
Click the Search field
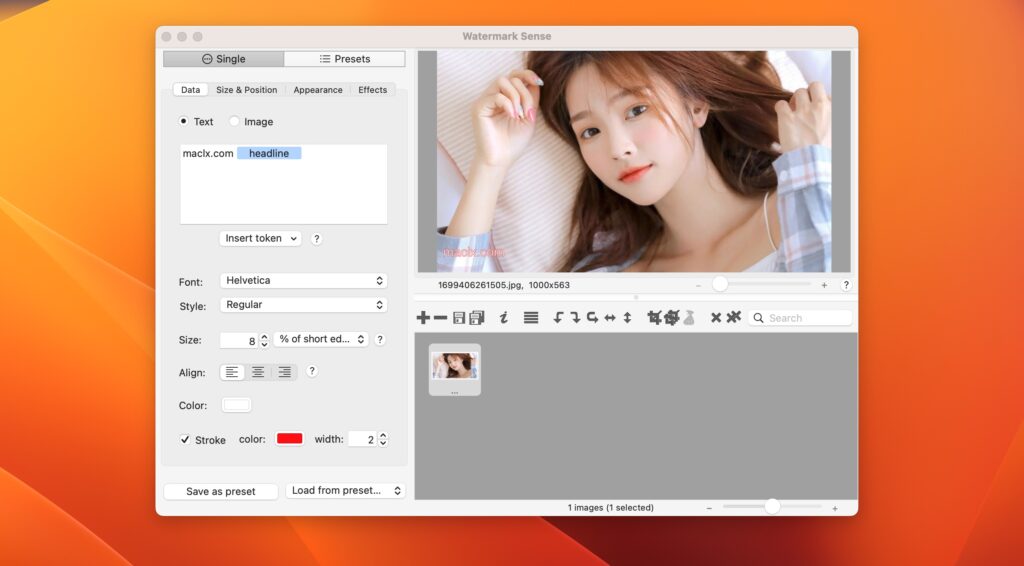pos(801,318)
